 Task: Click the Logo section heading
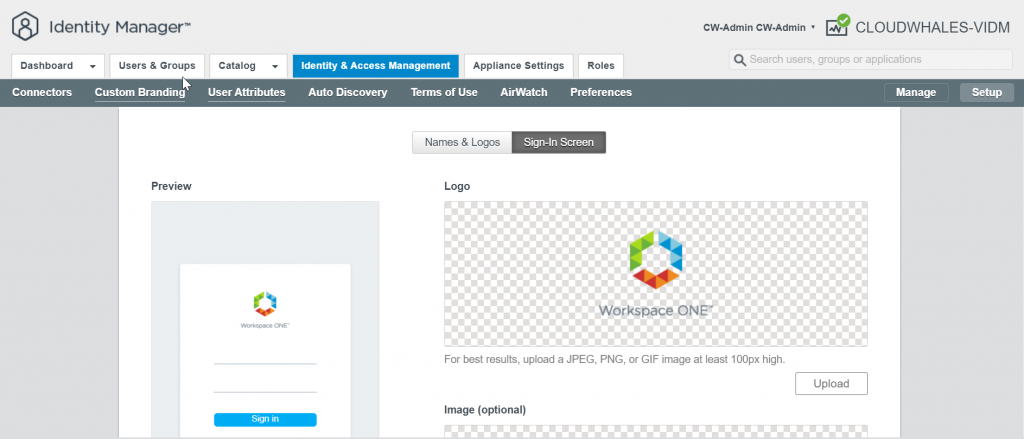[x=457, y=186]
